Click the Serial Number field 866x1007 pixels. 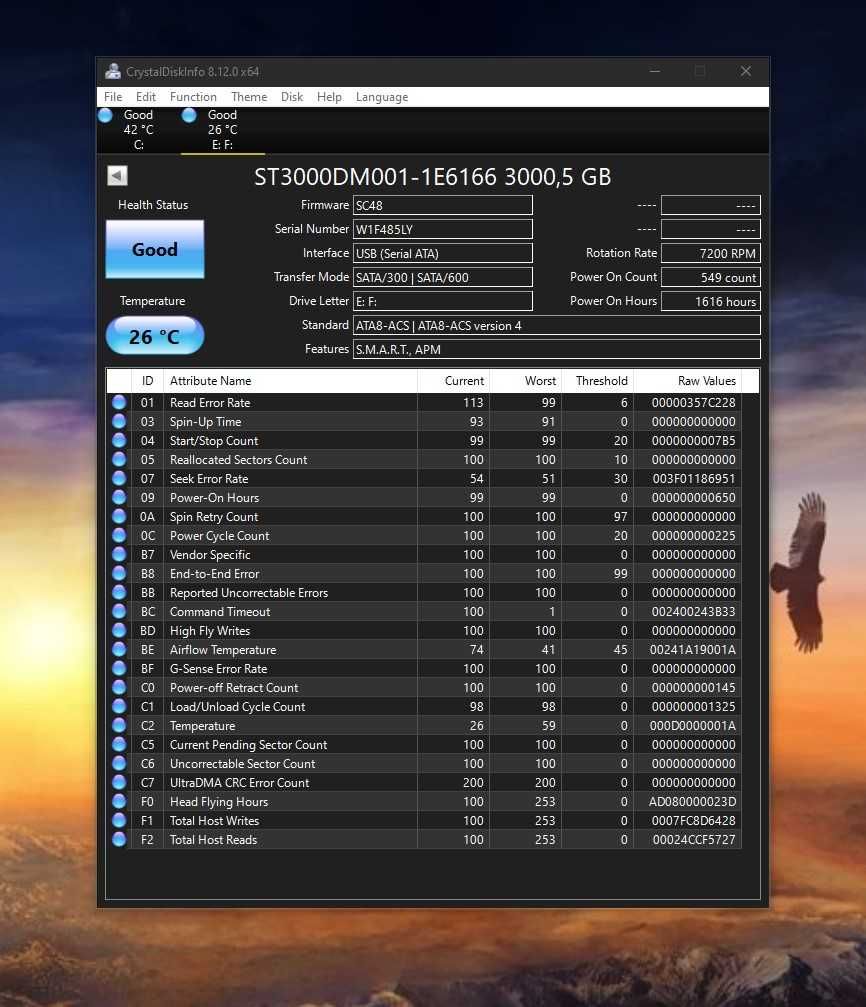[x=443, y=229]
